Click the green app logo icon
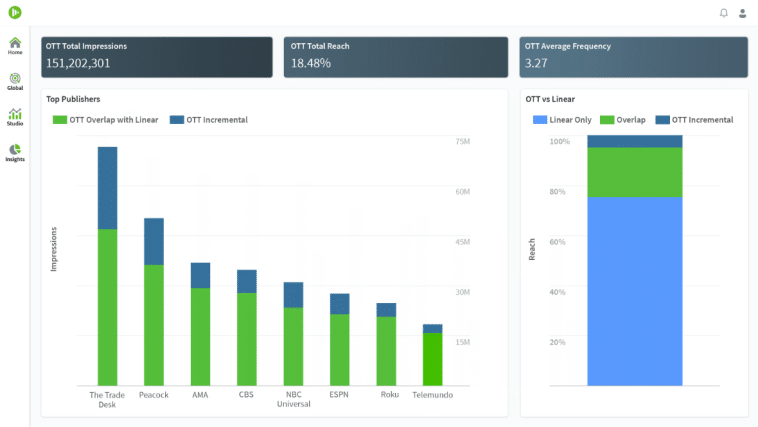The width and height of the screenshot is (758, 427). click(x=15, y=12)
